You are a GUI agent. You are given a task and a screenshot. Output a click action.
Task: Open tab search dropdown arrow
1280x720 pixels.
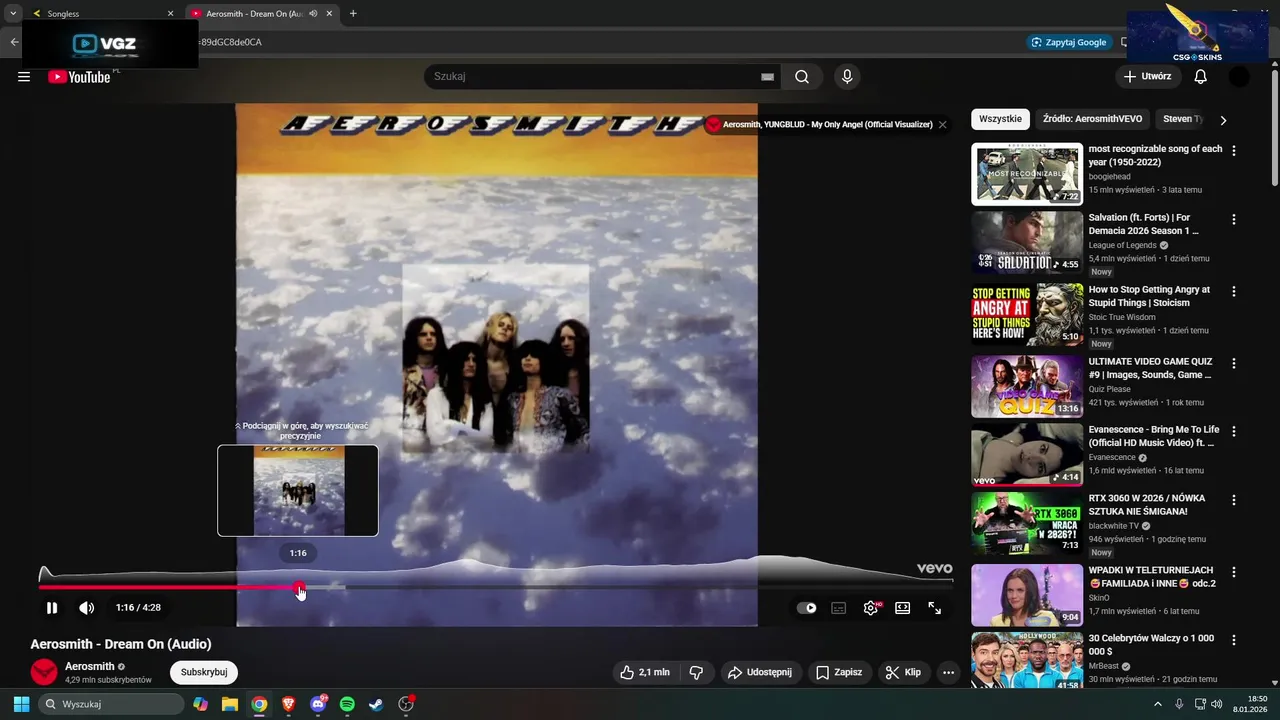pos(13,14)
